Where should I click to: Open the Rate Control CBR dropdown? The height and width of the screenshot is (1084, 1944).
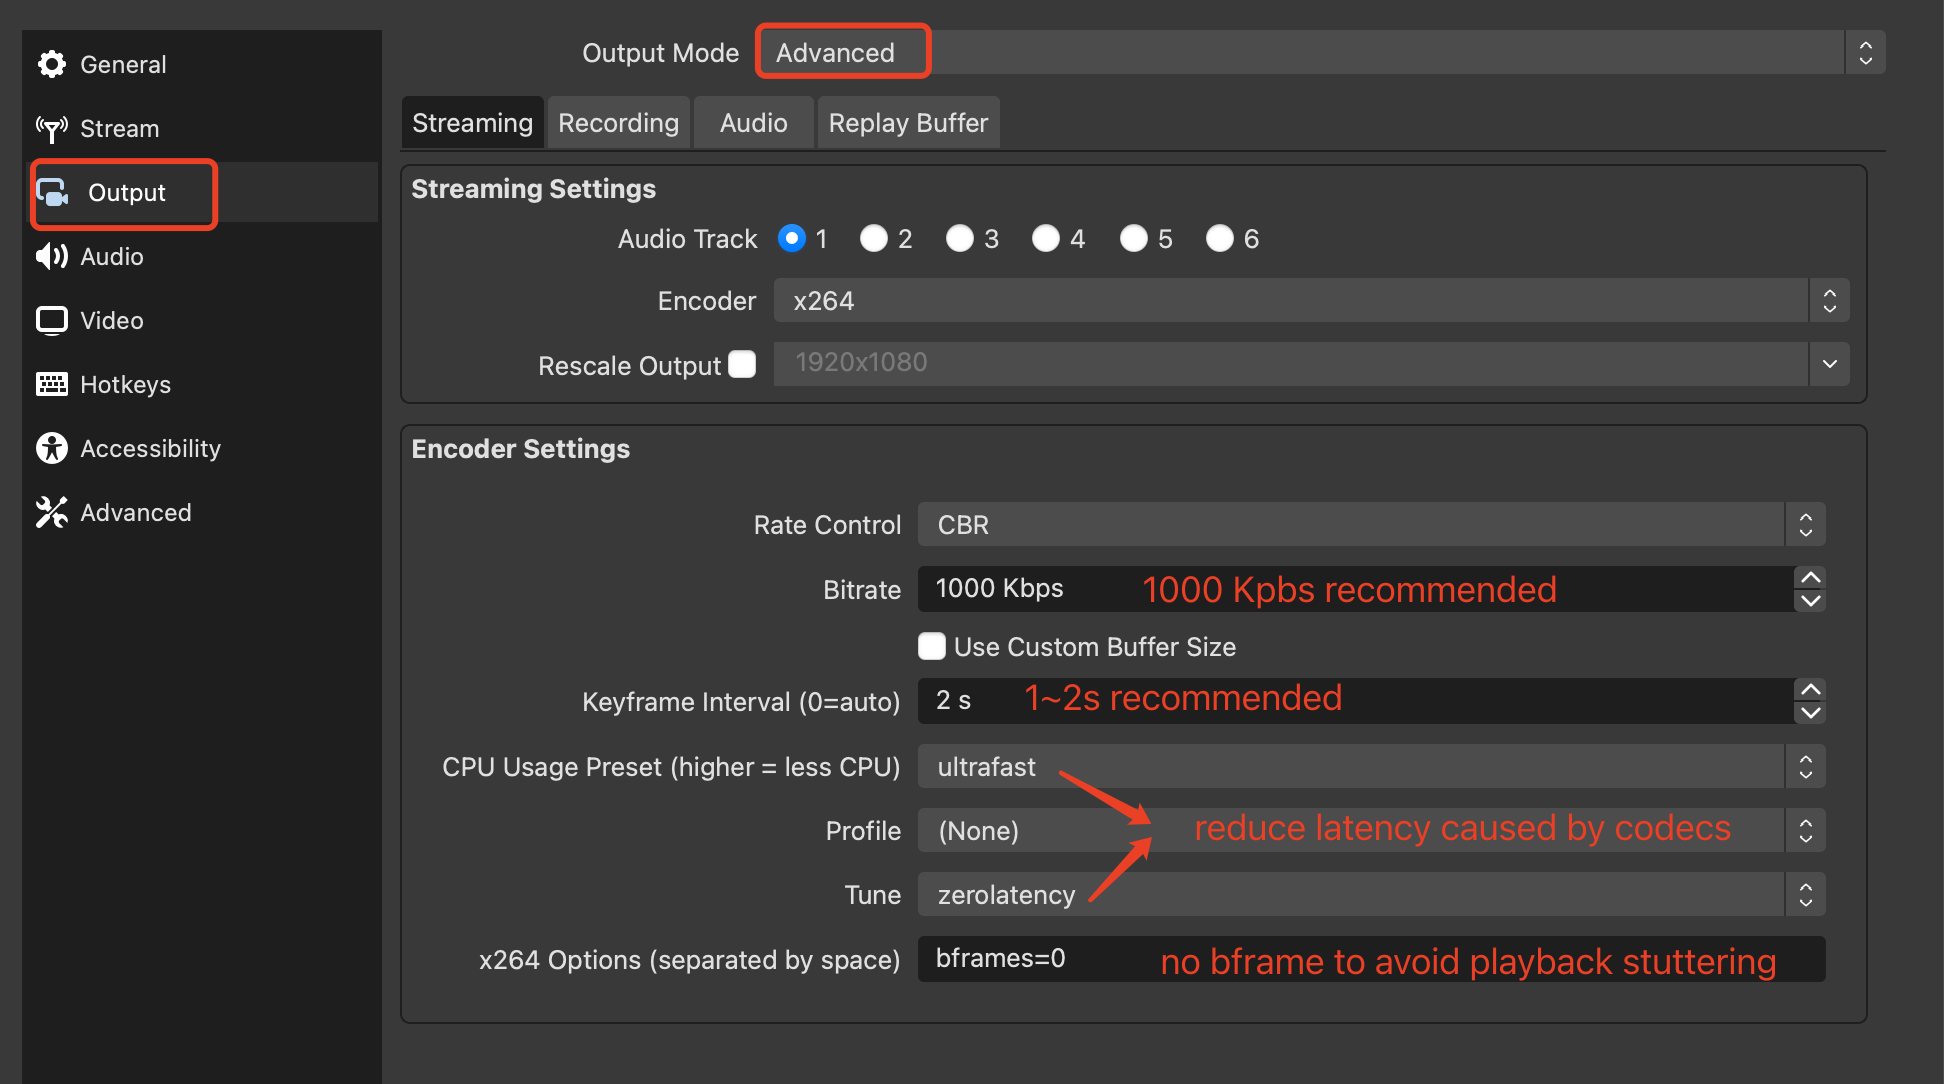[x=1371, y=524]
